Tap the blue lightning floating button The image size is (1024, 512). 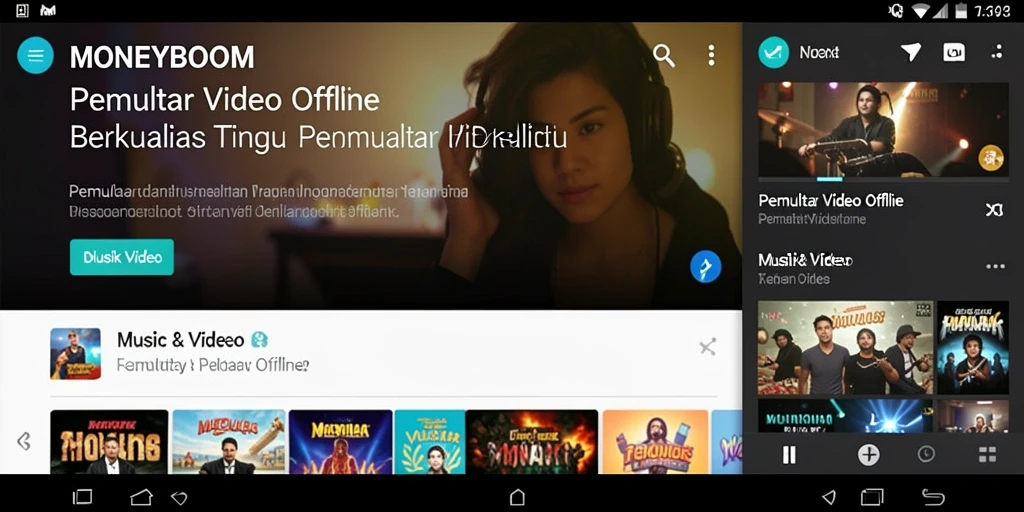click(x=705, y=266)
